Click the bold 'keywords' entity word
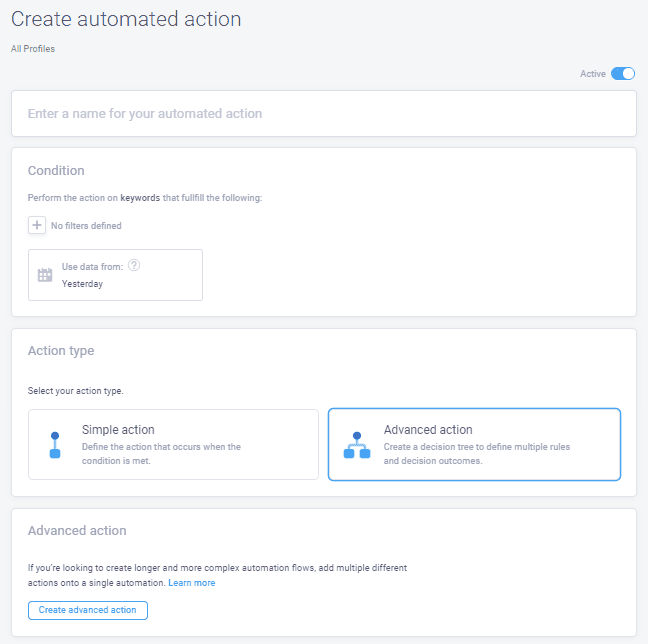 (x=140, y=198)
